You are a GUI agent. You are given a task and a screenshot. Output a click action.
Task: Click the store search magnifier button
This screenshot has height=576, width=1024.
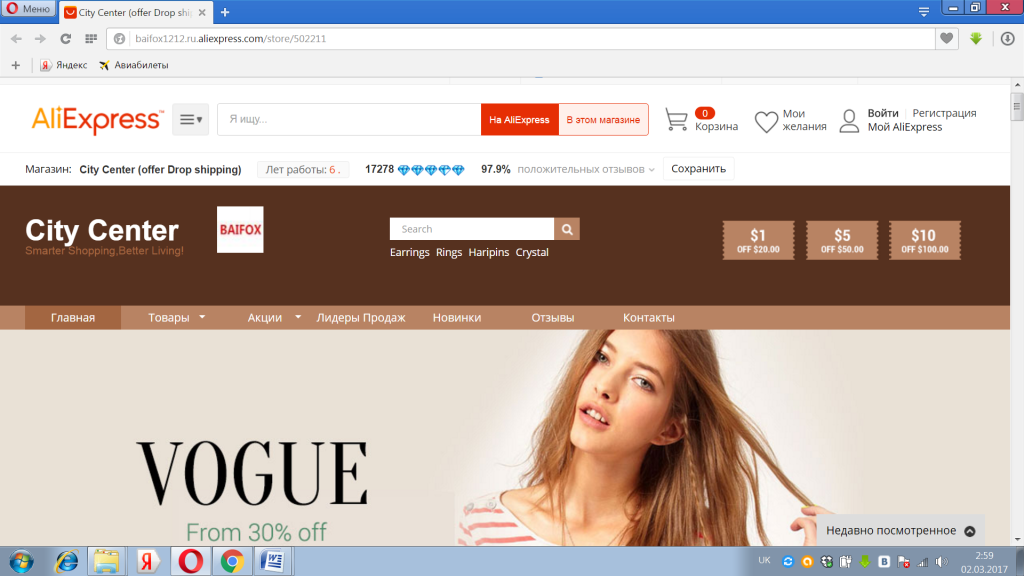coord(567,229)
